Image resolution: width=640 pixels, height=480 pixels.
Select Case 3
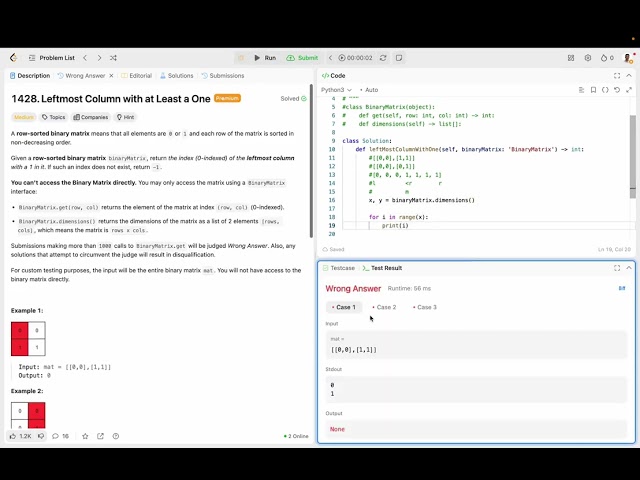pos(424,307)
